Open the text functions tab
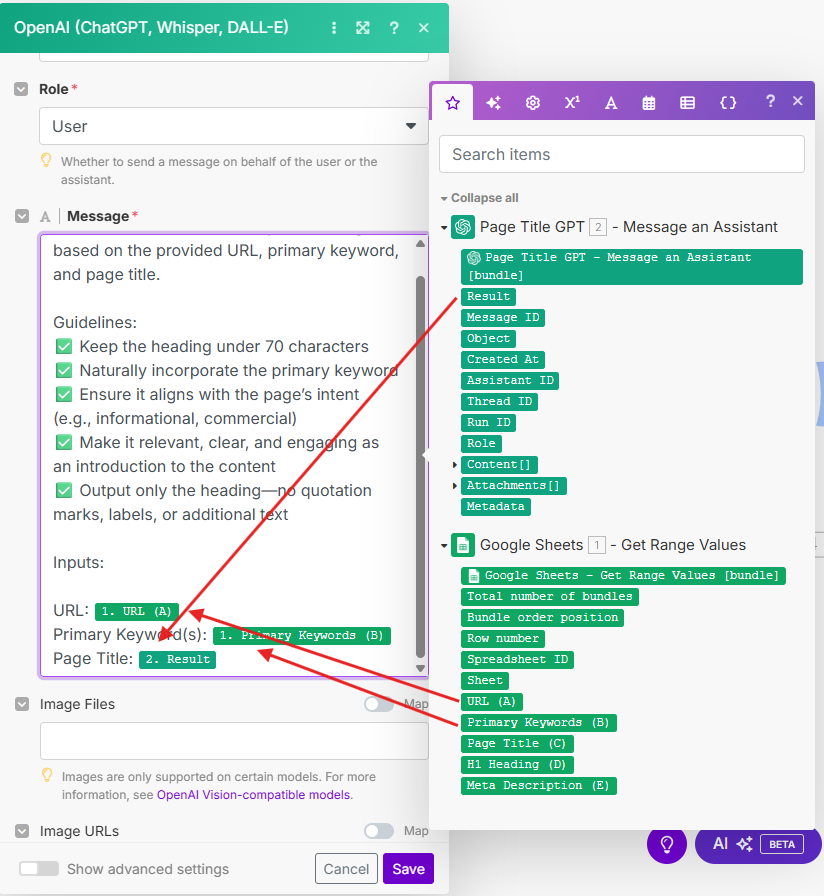The width and height of the screenshot is (824, 896). point(611,103)
